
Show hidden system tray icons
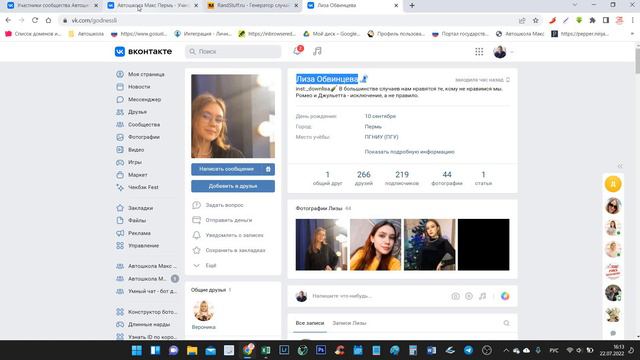tap(506, 350)
